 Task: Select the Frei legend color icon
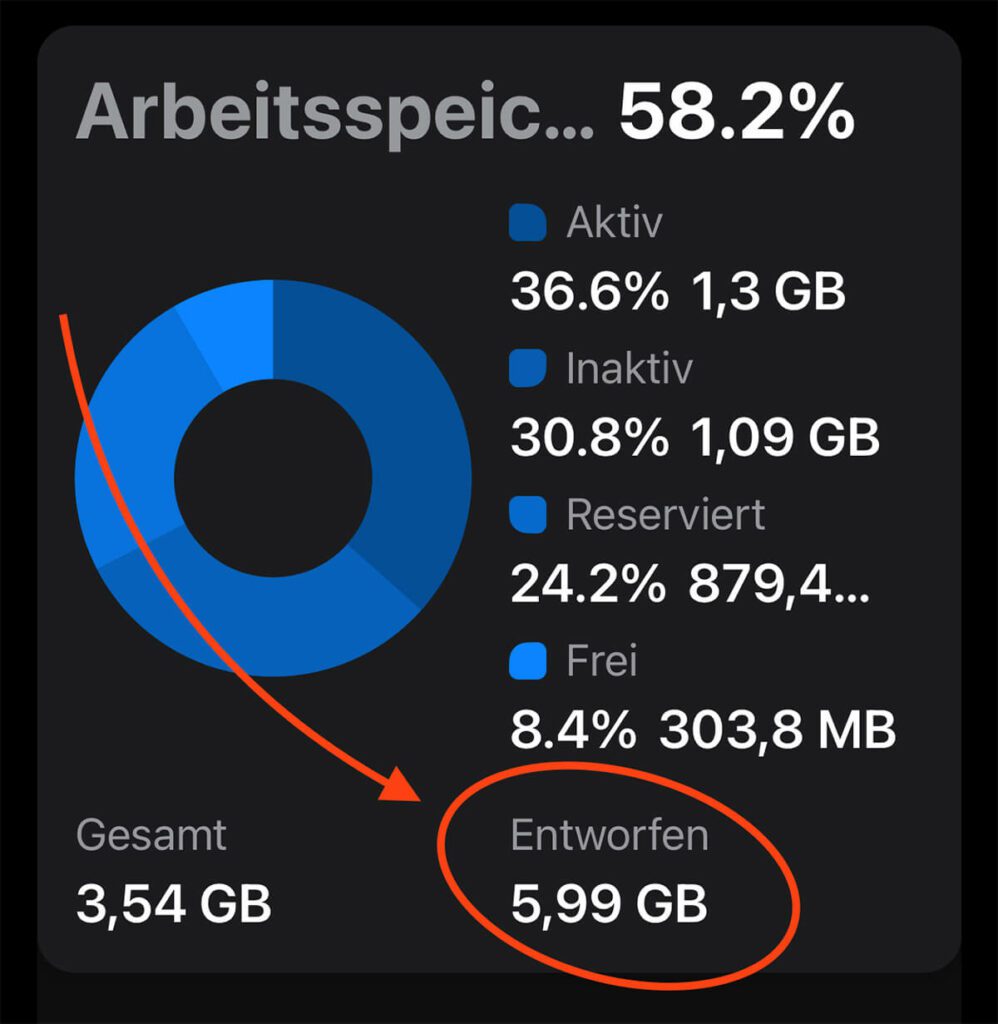(527, 659)
